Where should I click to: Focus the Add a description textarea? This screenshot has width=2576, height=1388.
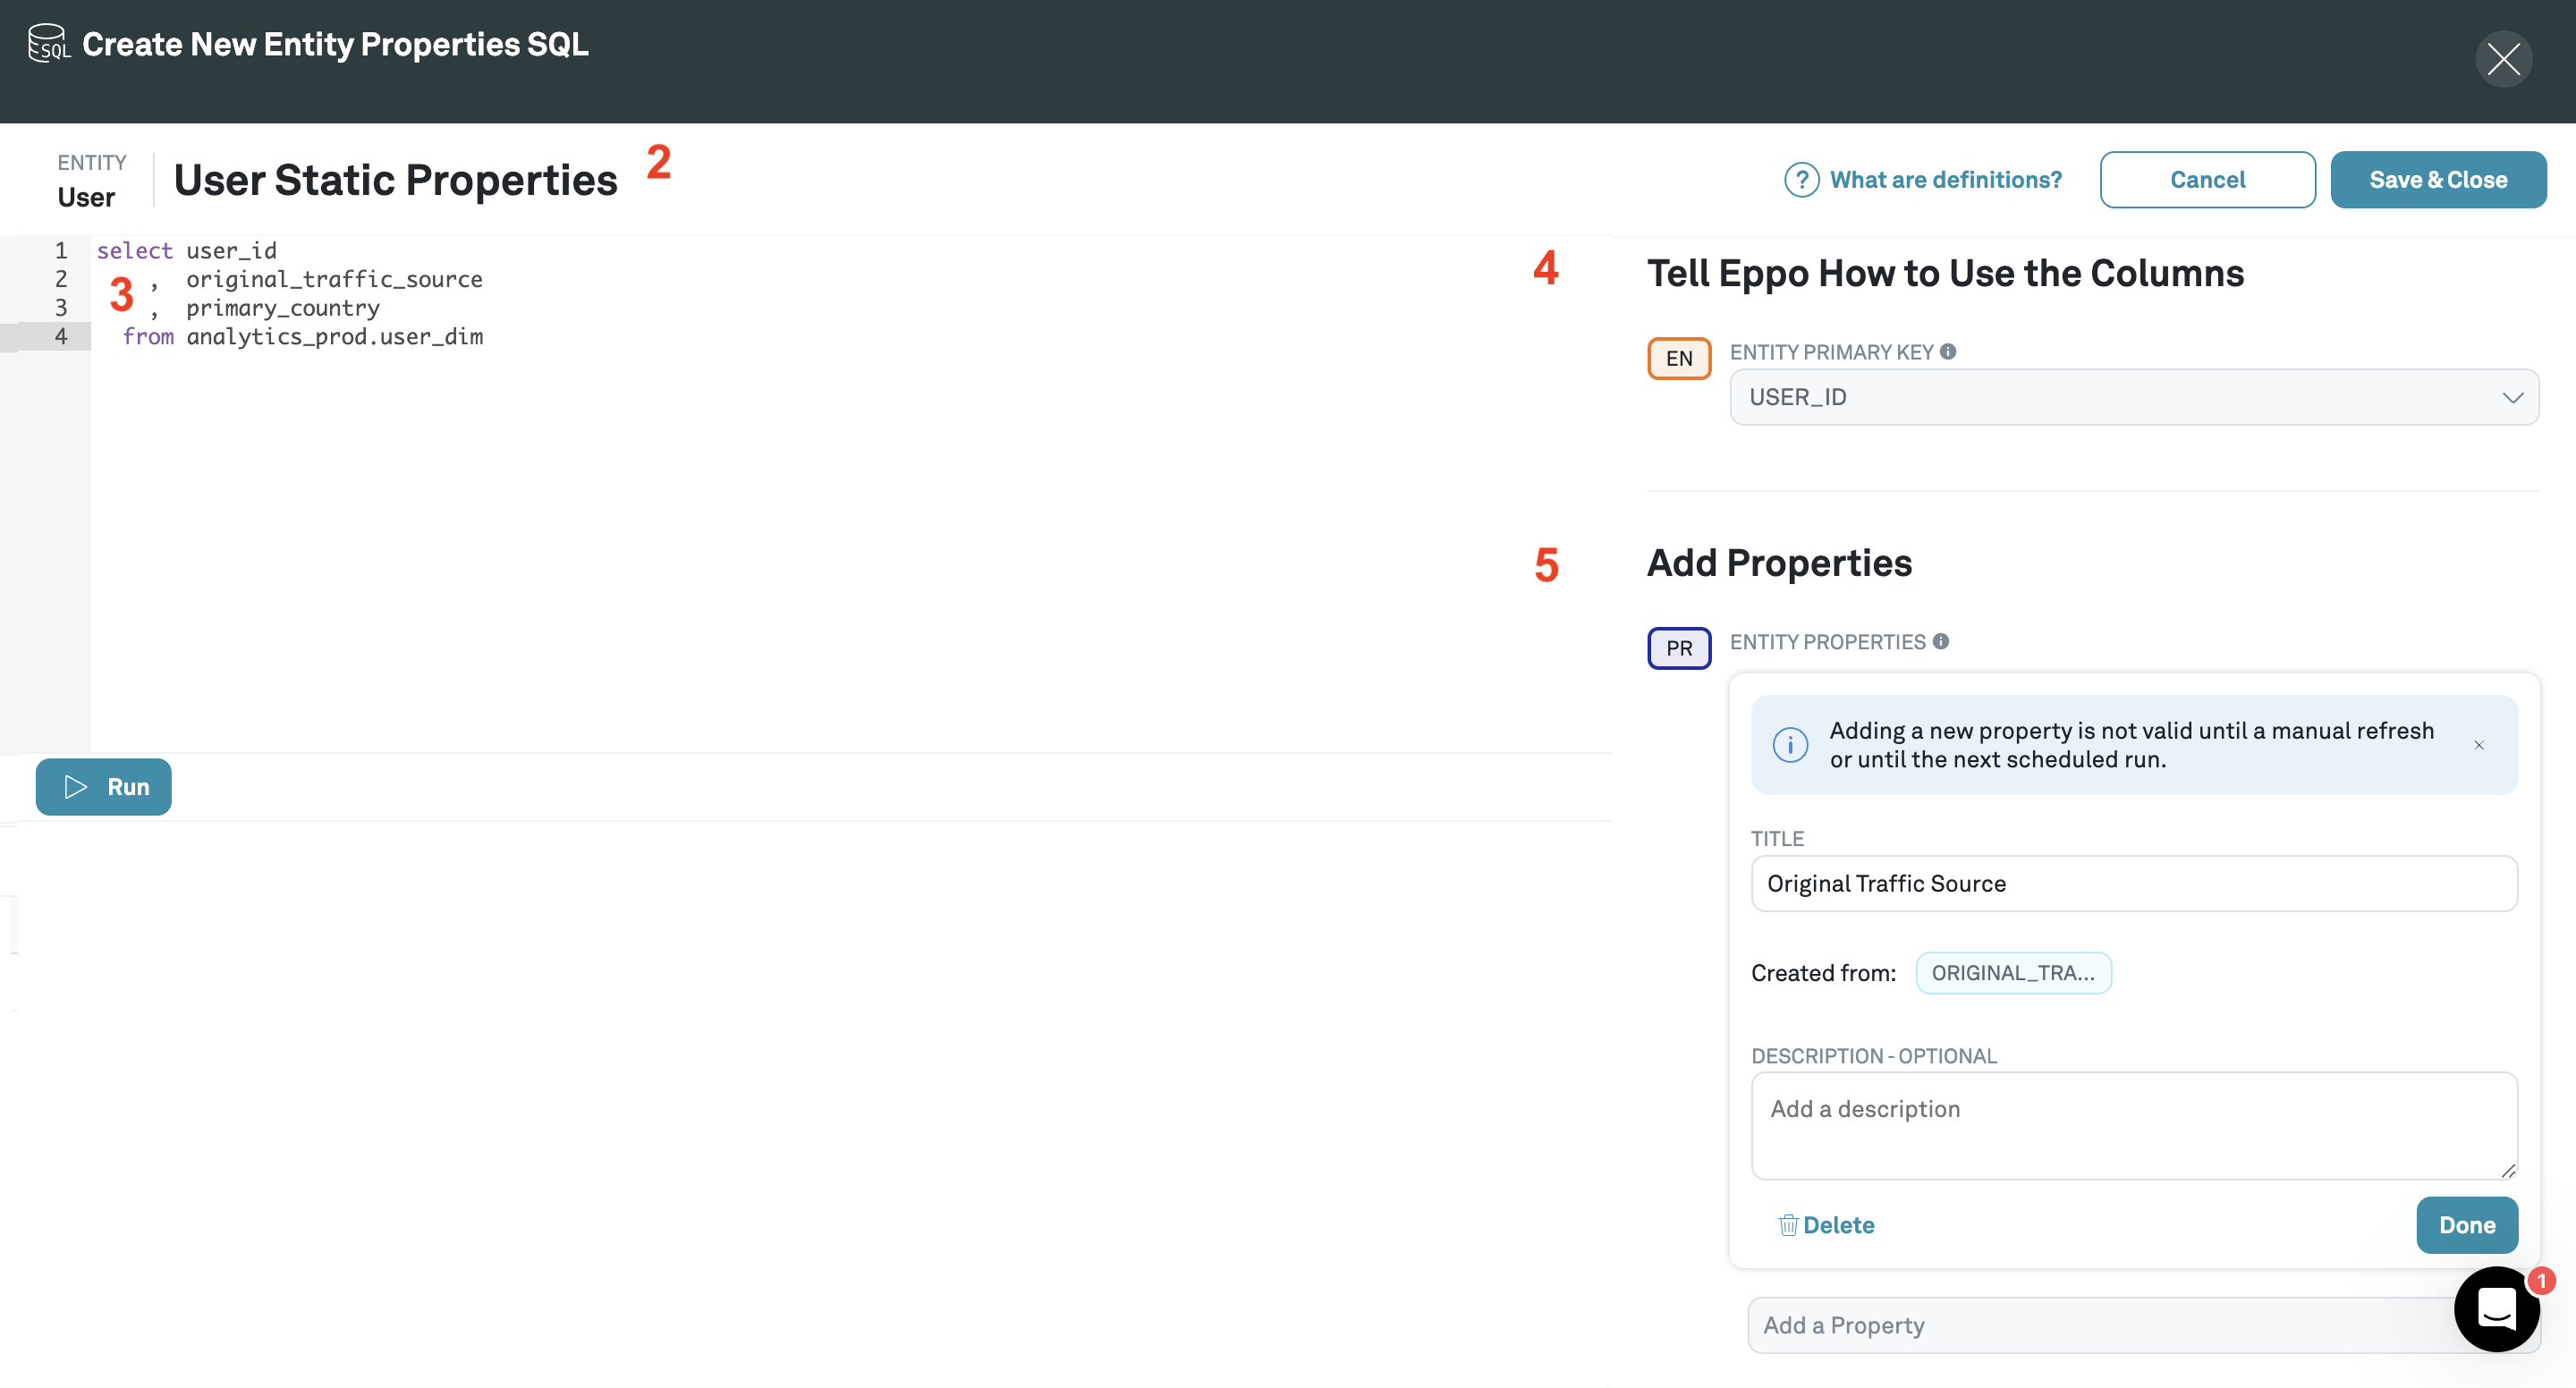(x=2133, y=1125)
